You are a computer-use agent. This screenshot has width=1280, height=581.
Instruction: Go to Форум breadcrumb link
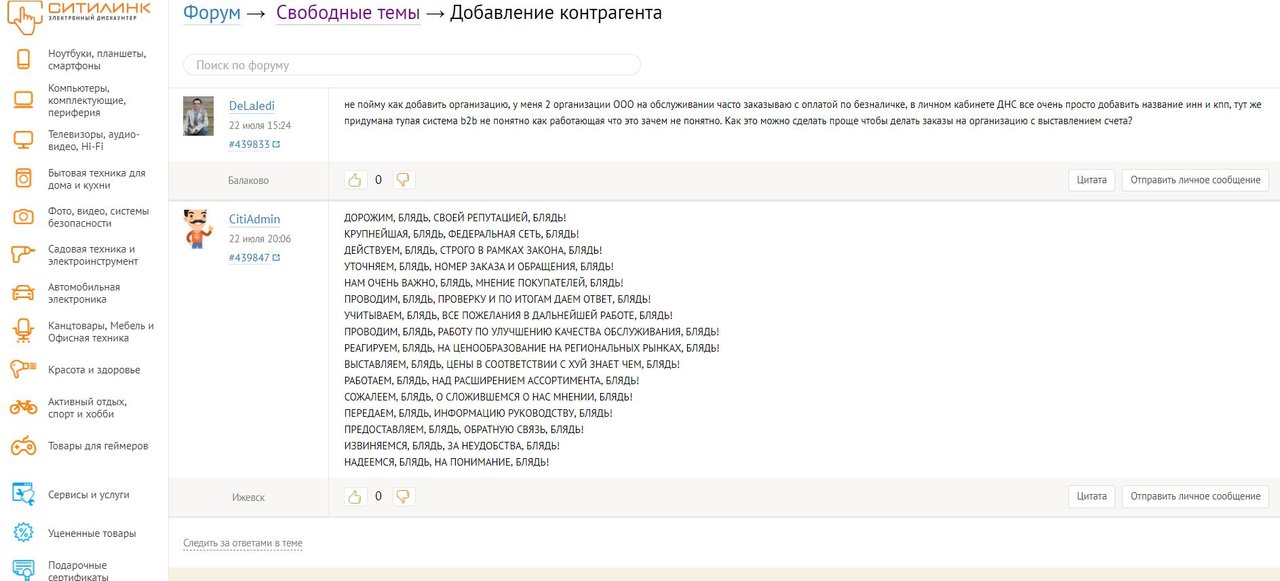[x=211, y=13]
